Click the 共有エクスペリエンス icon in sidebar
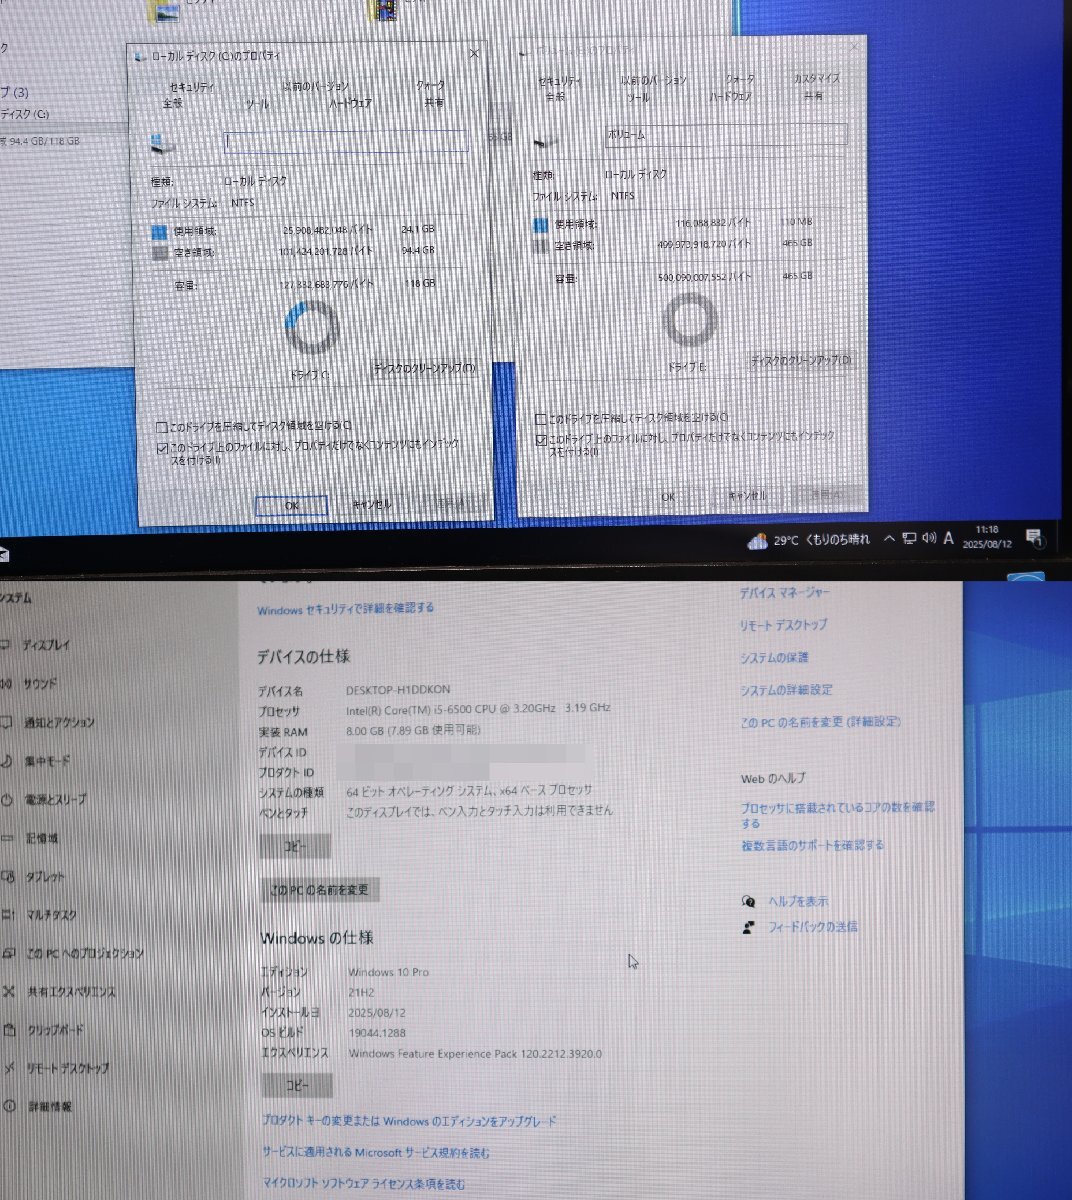Image resolution: width=1072 pixels, height=1200 pixels. pyautogui.click(x=8, y=992)
